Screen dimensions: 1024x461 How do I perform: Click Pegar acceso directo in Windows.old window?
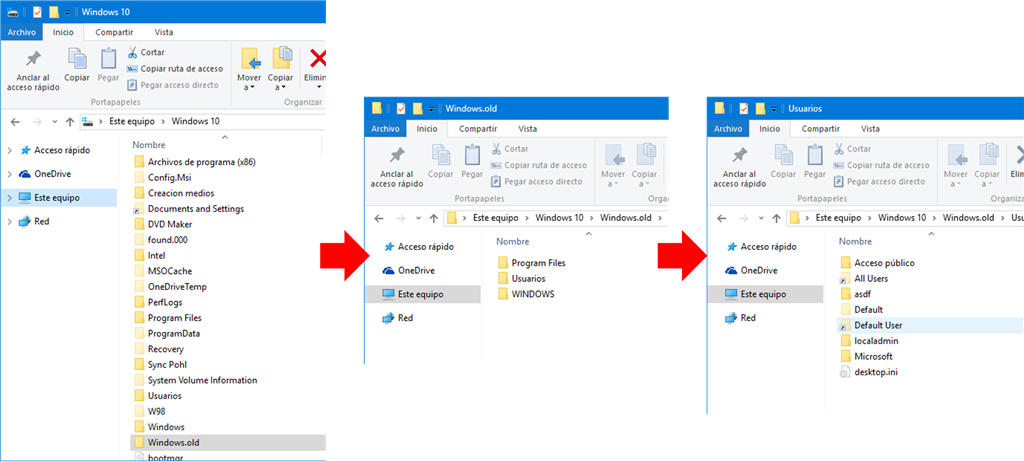(x=536, y=182)
